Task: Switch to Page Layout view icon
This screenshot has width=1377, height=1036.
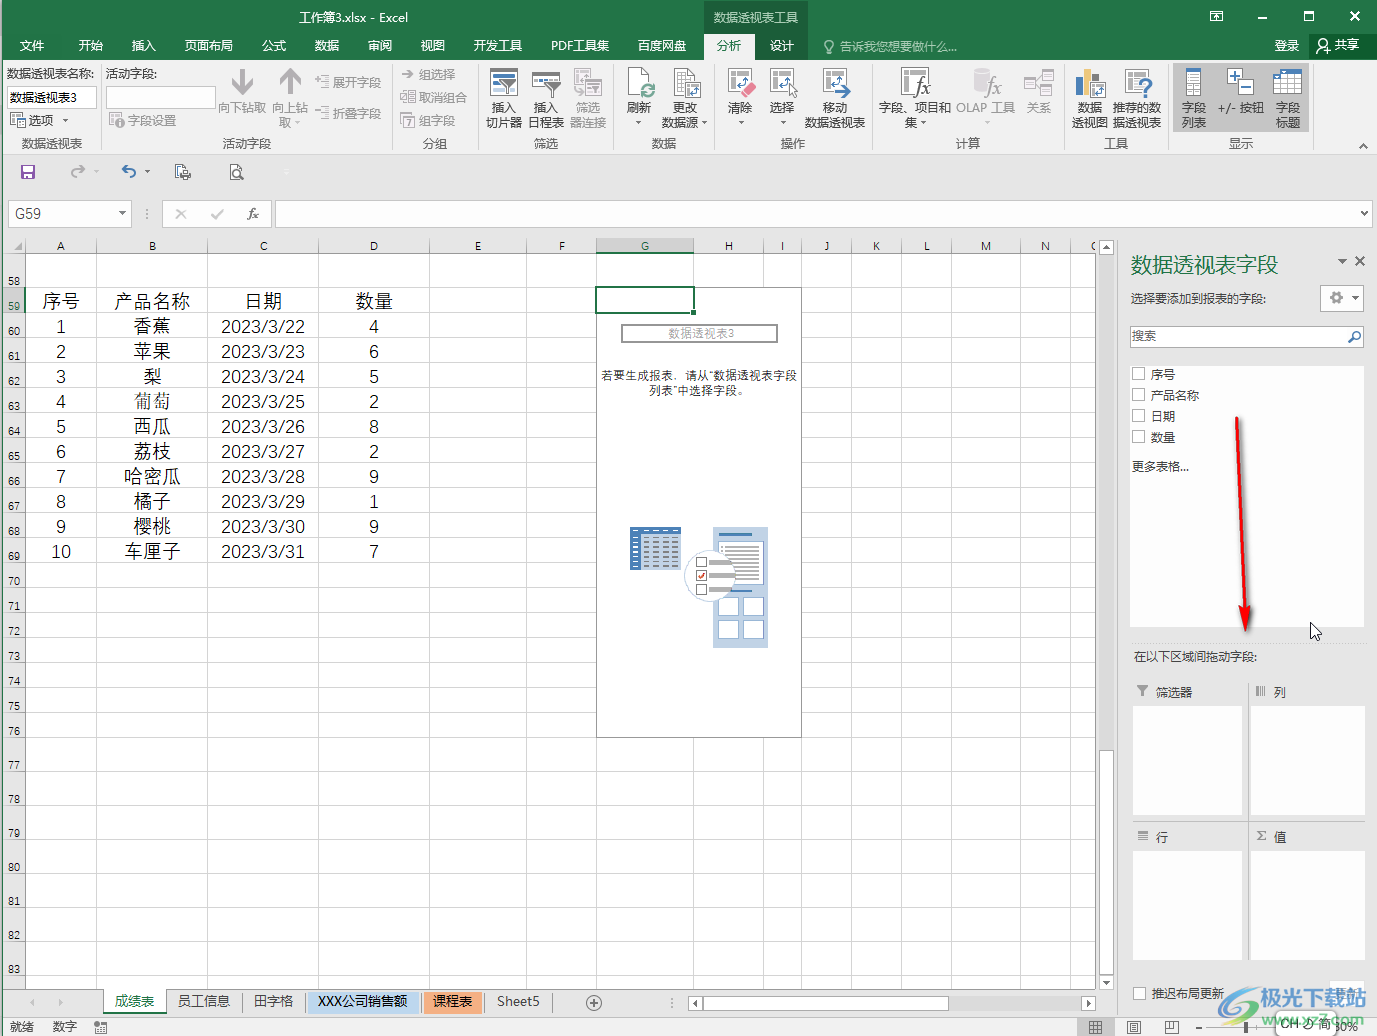Action: coord(1134,1027)
